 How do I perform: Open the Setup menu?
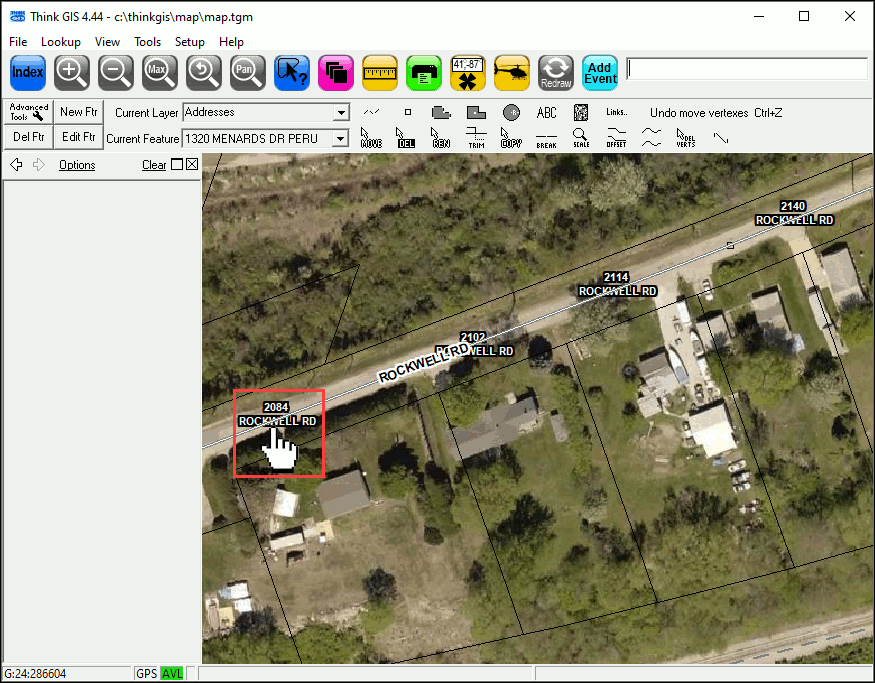click(x=190, y=42)
